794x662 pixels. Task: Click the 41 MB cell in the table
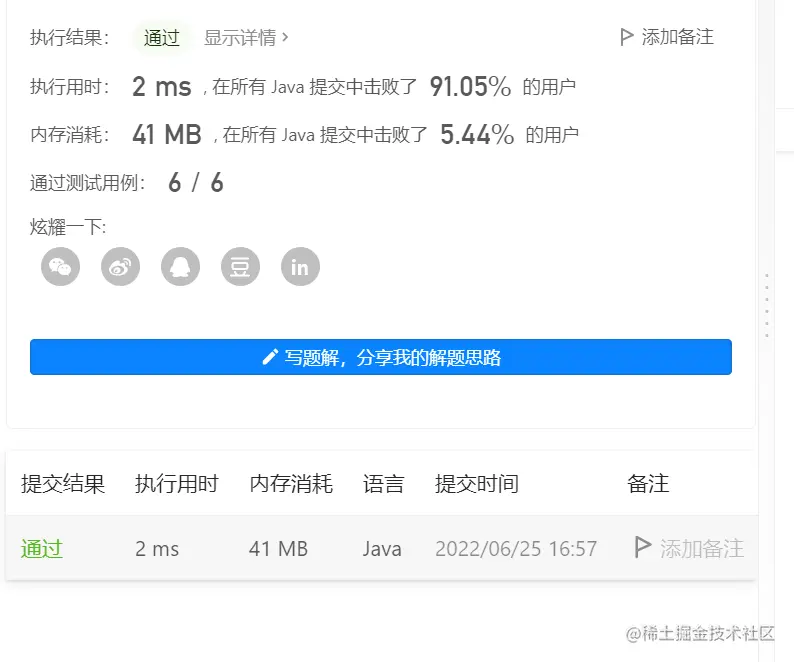(279, 549)
